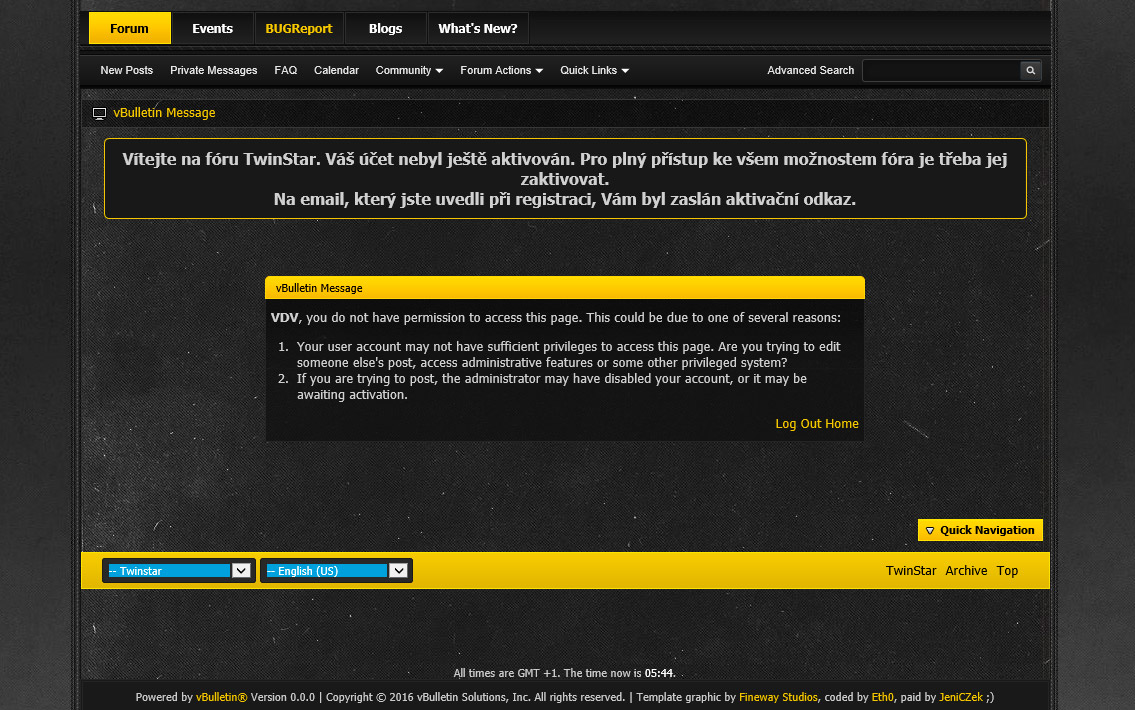
Task: Open the Archive footer link
Action: (x=966, y=570)
